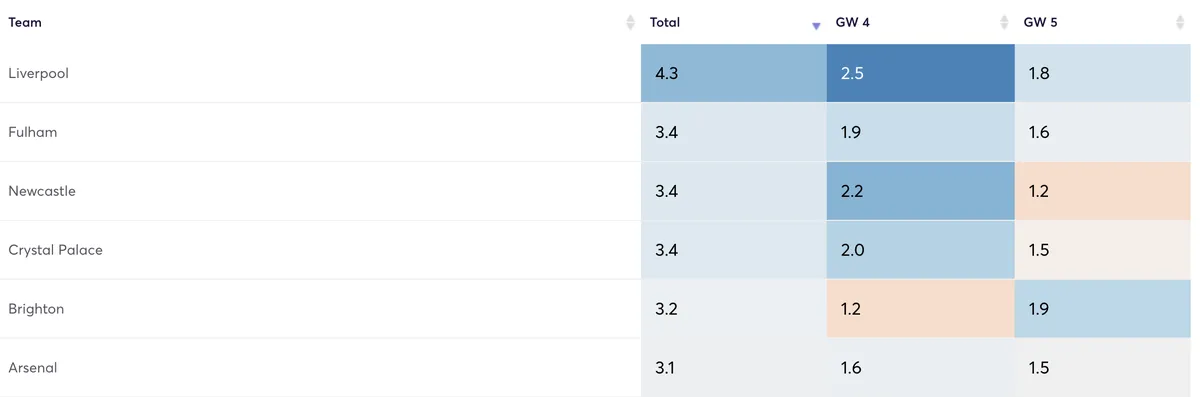Open the Brighton team row
The width and height of the screenshot is (1200, 397).
[x=600, y=309]
